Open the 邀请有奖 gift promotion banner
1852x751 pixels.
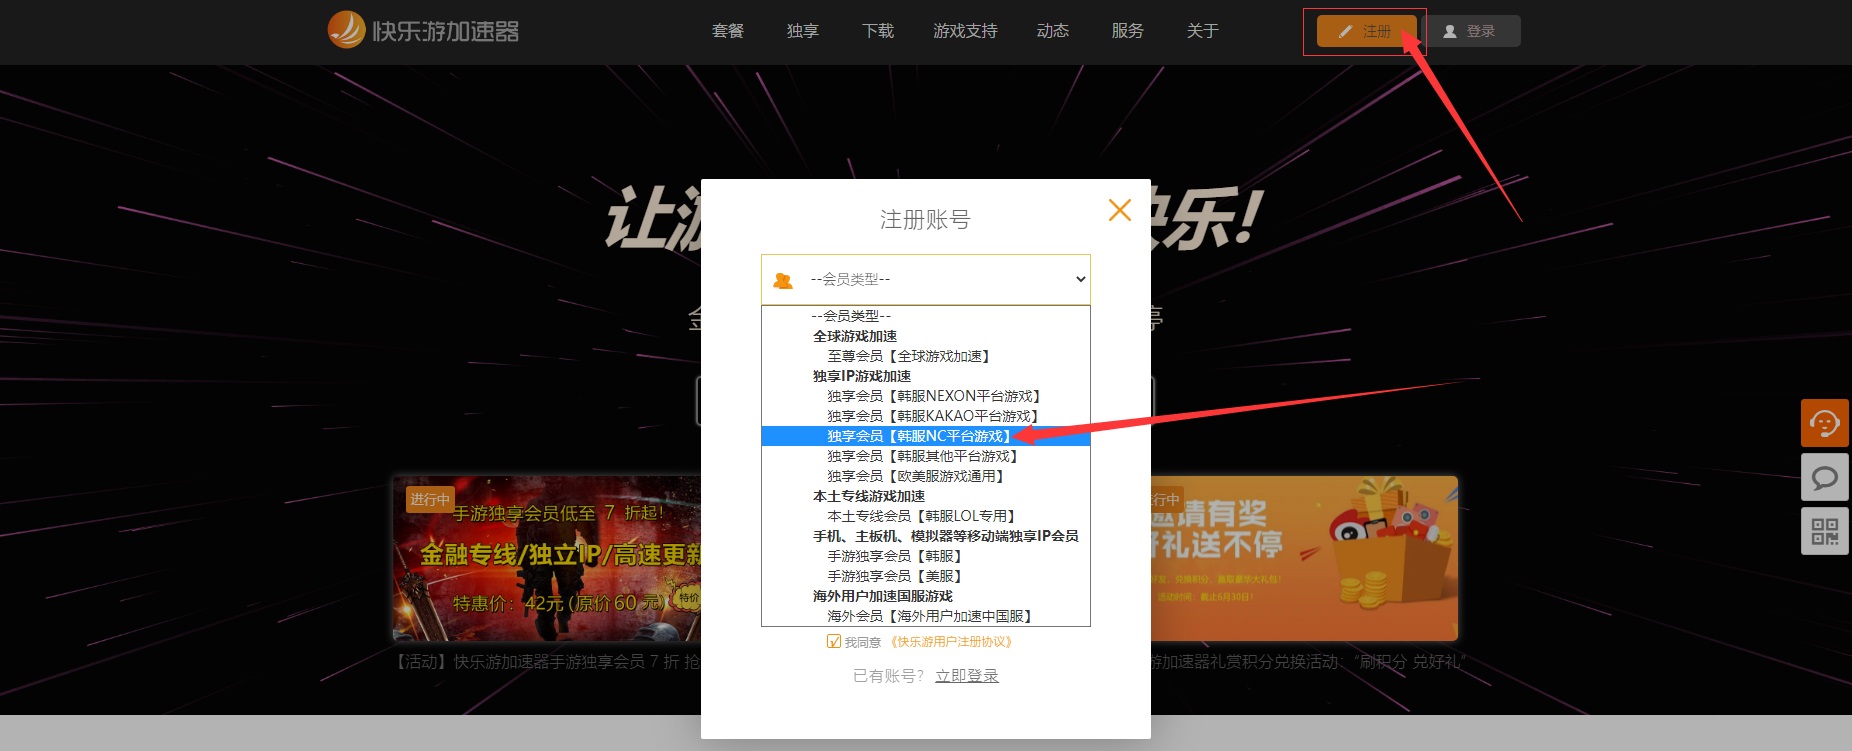point(1304,558)
